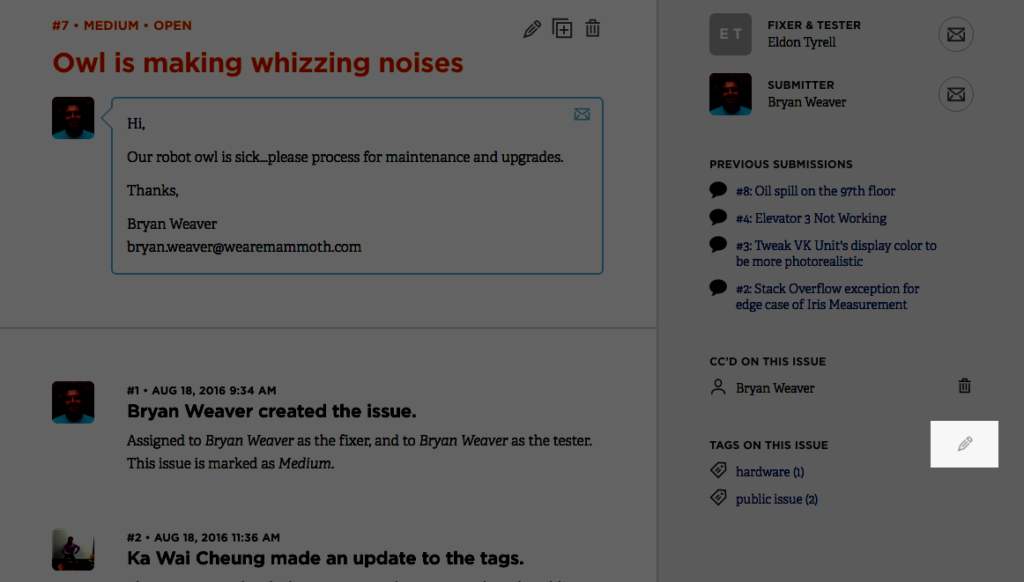Email Eldon Tyrell via envelope button
The height and width of the screenshot is (582, 1024).
pos(956,35)
